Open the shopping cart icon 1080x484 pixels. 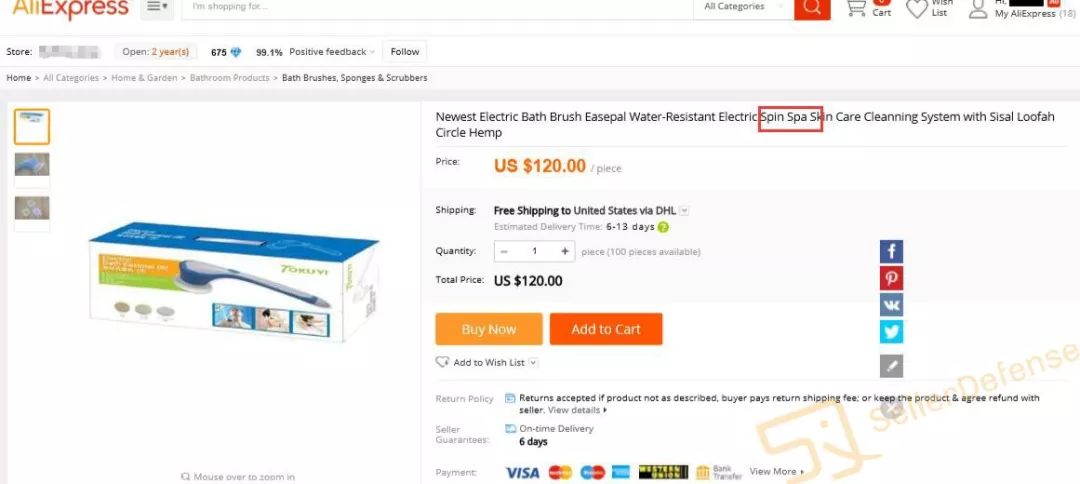[856, 8]
